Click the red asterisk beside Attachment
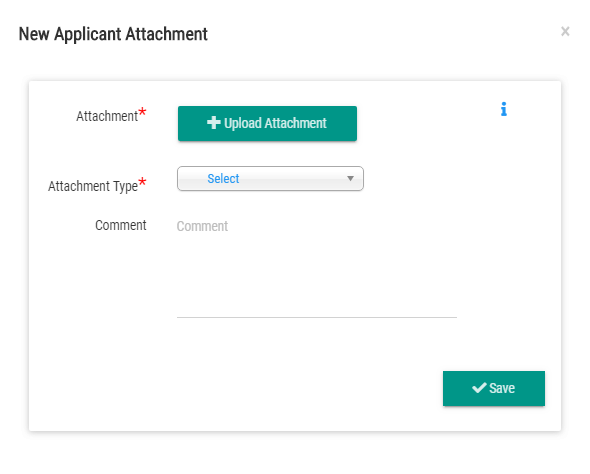This screenshot has width=590, height=474. (142, 112)
